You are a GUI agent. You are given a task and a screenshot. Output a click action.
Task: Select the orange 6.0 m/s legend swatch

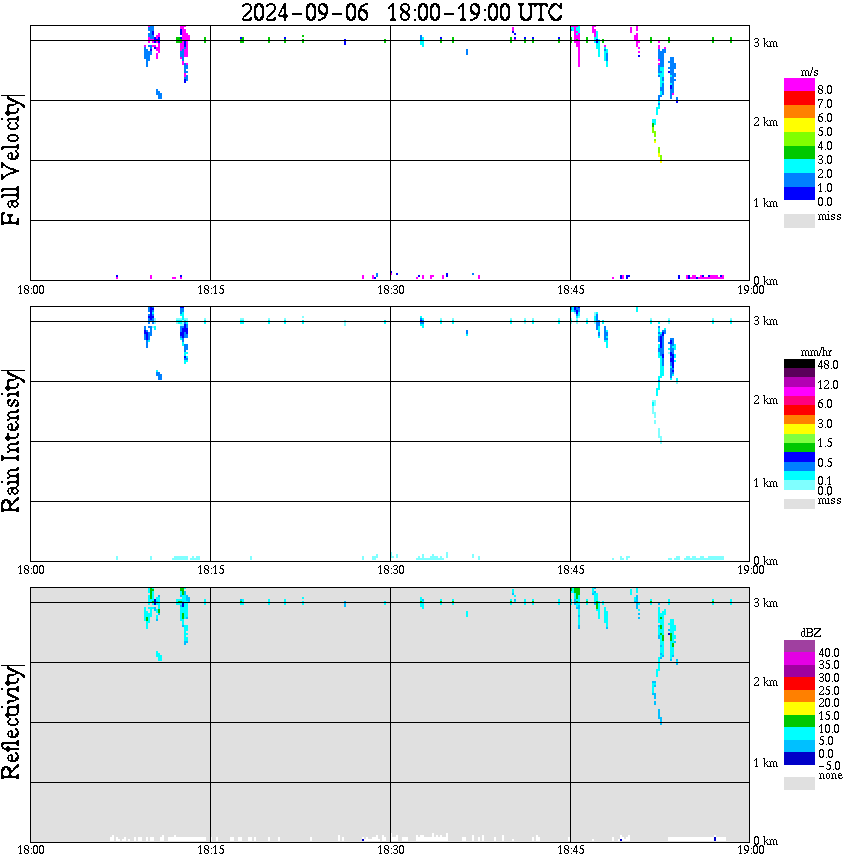coord(799,112)
